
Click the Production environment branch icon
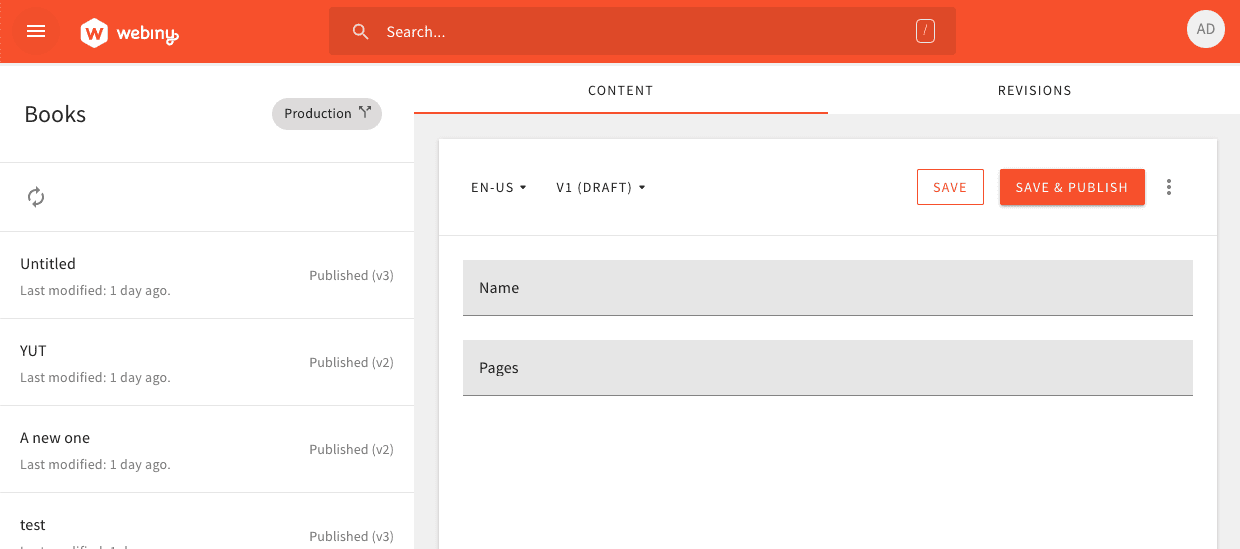coord(365,113)
